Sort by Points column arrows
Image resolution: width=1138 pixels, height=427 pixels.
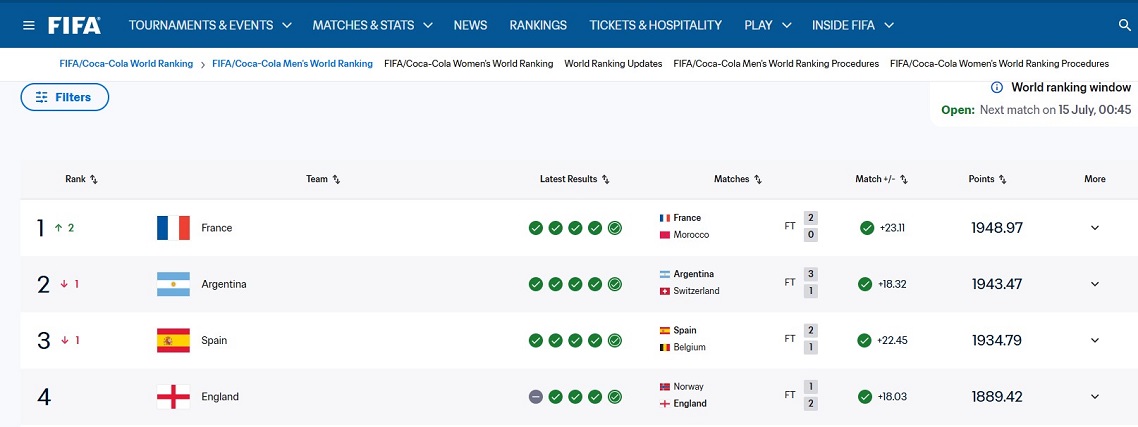coord(1002,179)
